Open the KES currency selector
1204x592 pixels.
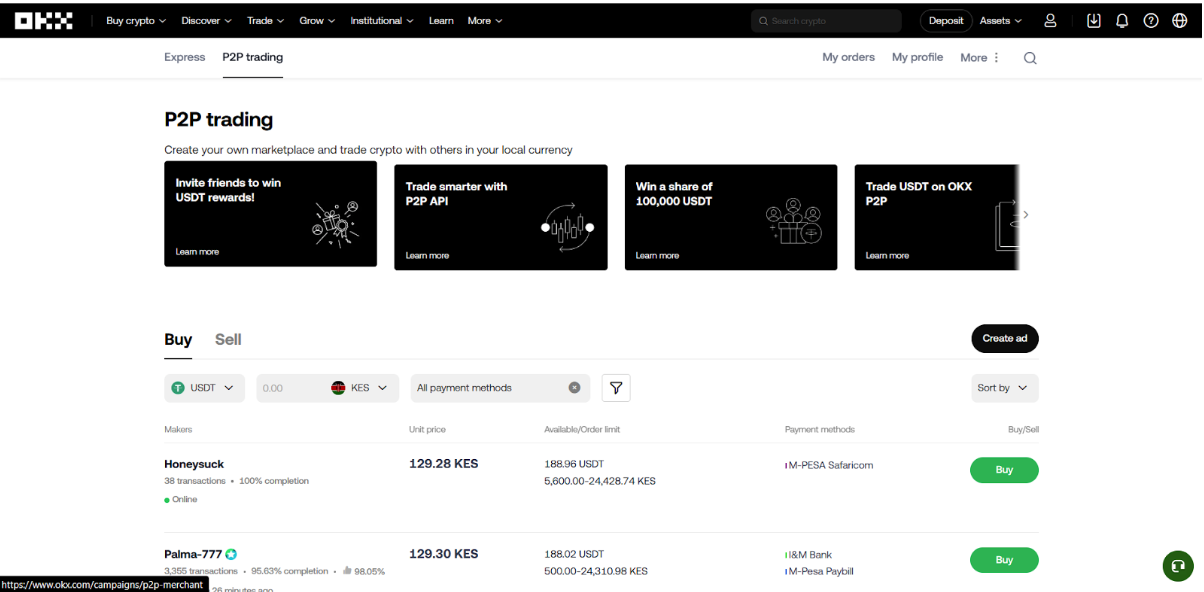click(x=360, y=388)
